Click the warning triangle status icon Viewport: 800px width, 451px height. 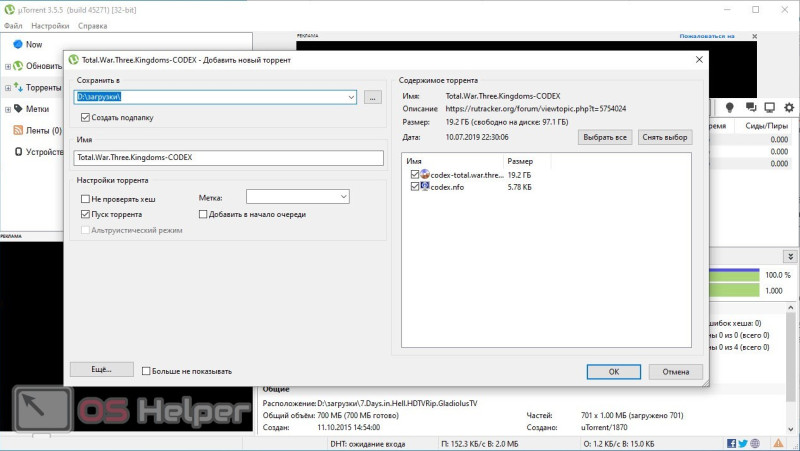pyautogui.click(x=778, y=443)
